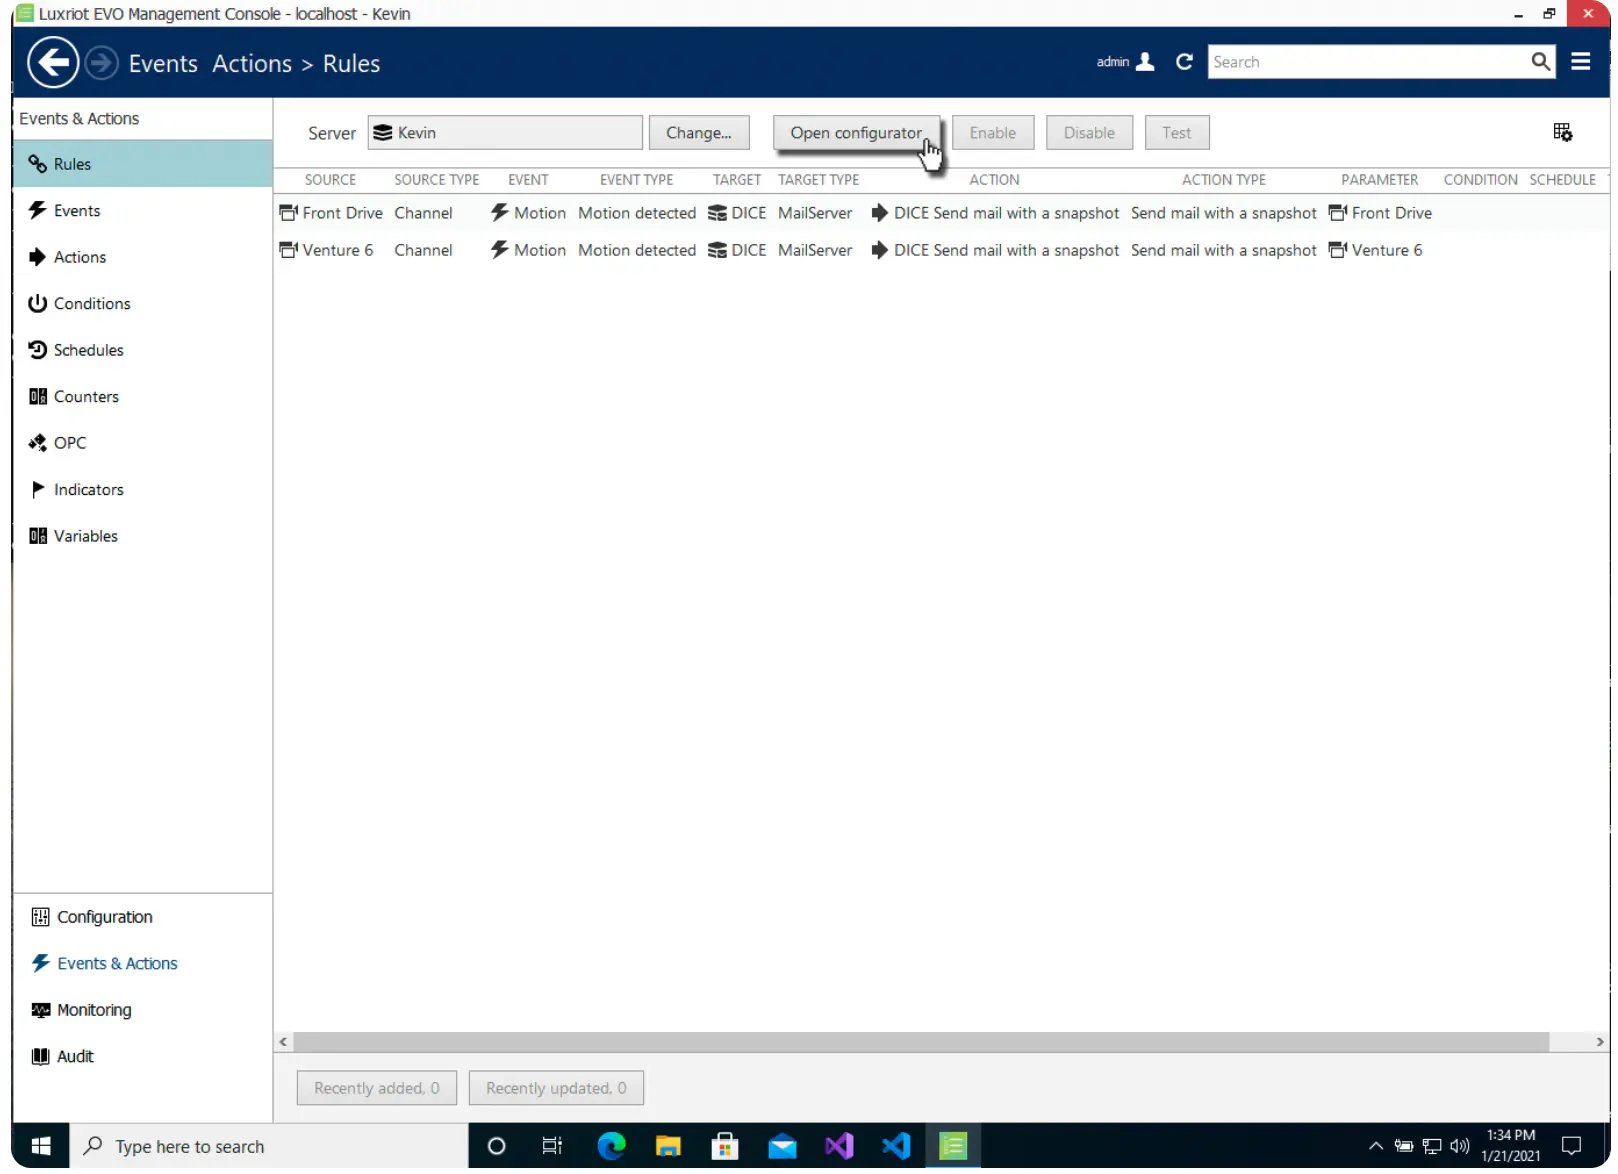Click Events breadcrumb in header
The width and height of the screenshot is (1618, 1174).
pos(163,63)
